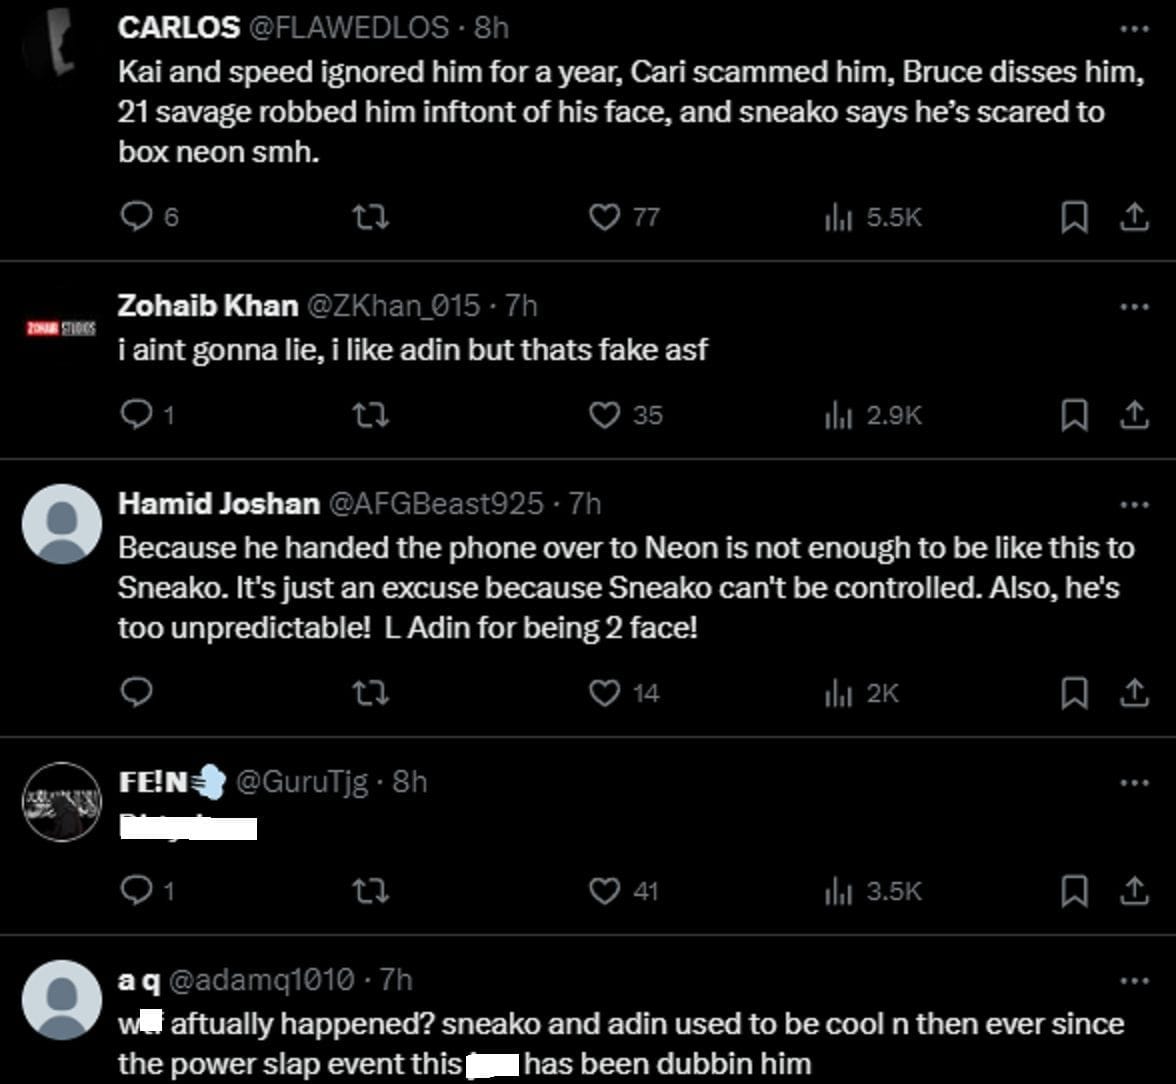This screenshot has width=1176, height=1084.
Task: Like Zohaib Khan's tweet
Action: [x=604, y=414]
